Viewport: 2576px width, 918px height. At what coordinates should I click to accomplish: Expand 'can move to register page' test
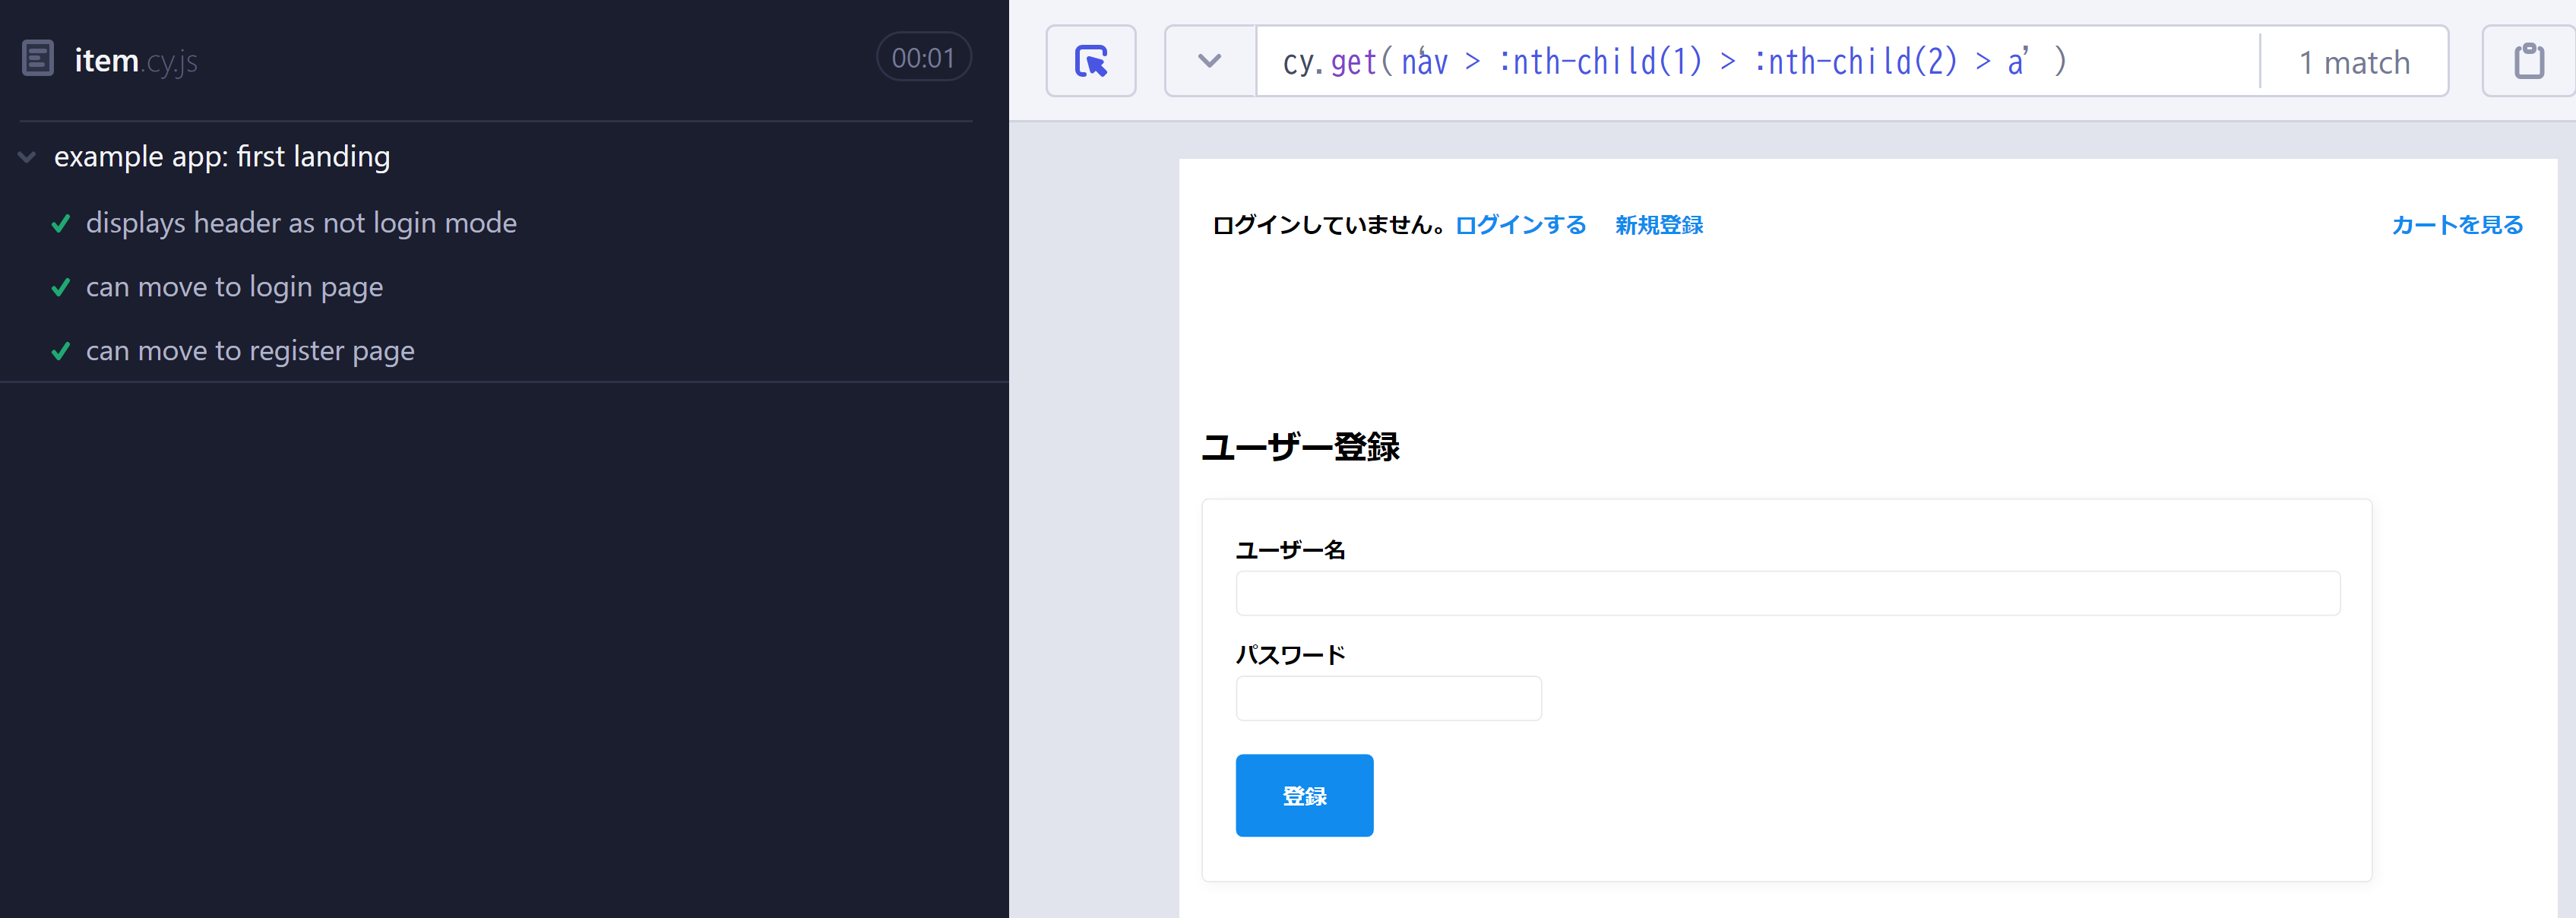[250, 351]
